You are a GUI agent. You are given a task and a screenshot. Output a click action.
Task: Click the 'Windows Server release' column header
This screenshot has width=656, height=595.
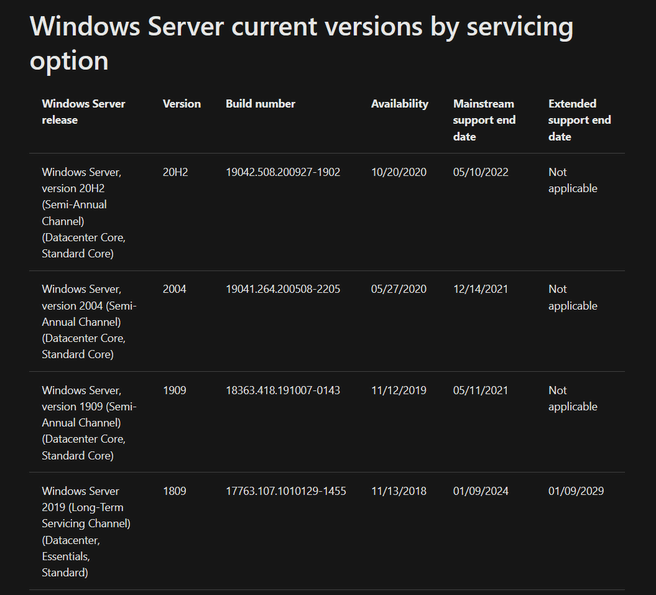[x=83, y=112]
